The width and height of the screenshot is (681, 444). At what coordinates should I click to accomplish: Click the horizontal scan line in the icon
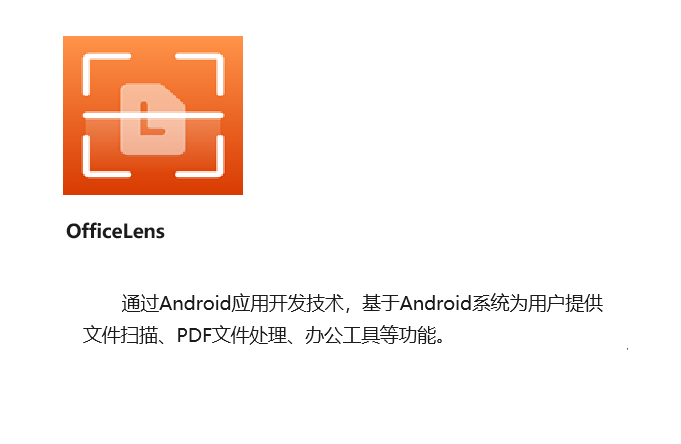pyautogui.click(x=153, y=115)
